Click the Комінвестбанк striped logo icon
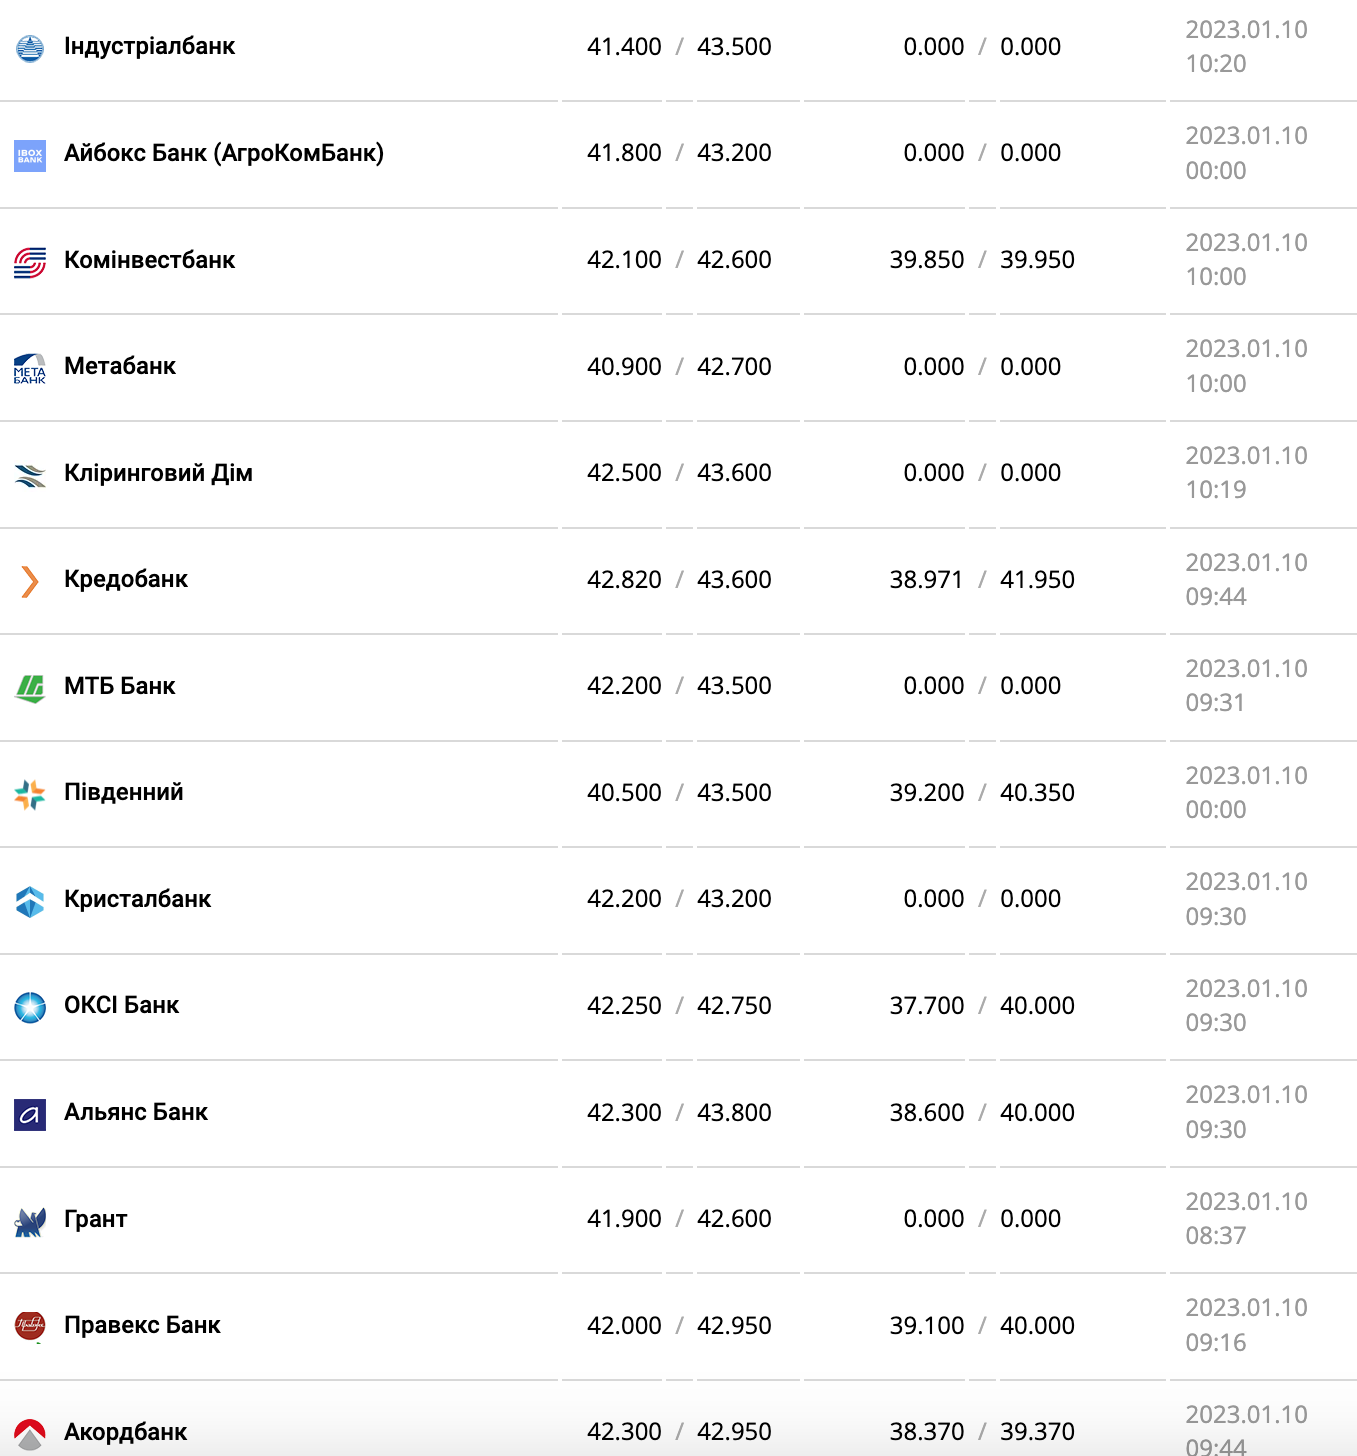1357x1456 pixels. click(x=30, y=262)
